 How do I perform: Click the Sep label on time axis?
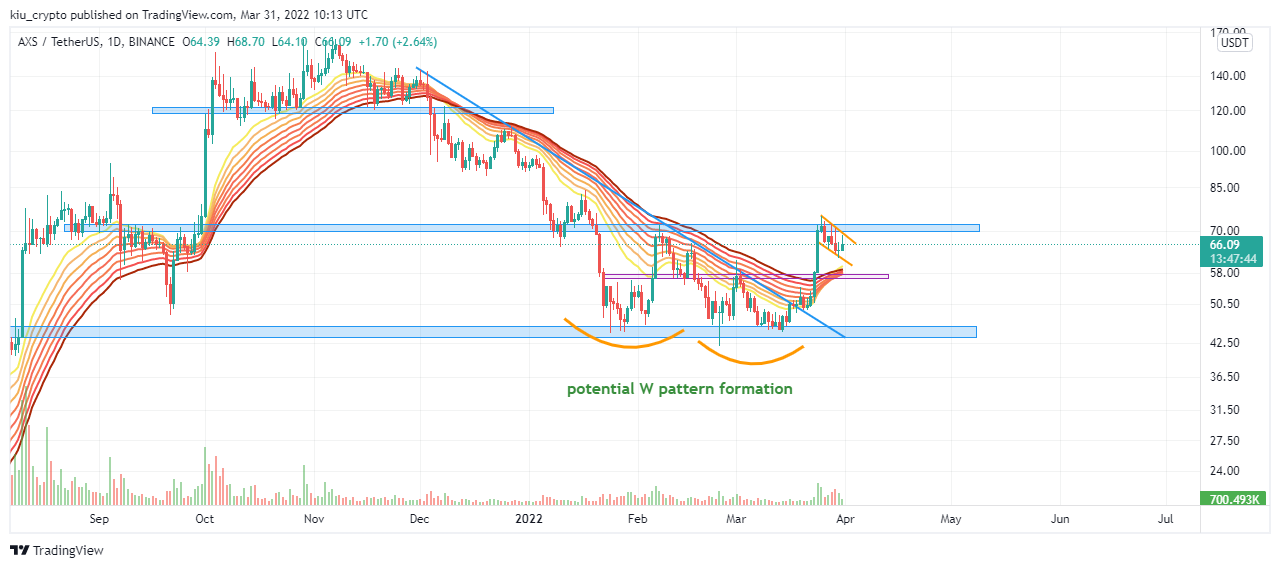pyautogui.click(x=98, y=519)
